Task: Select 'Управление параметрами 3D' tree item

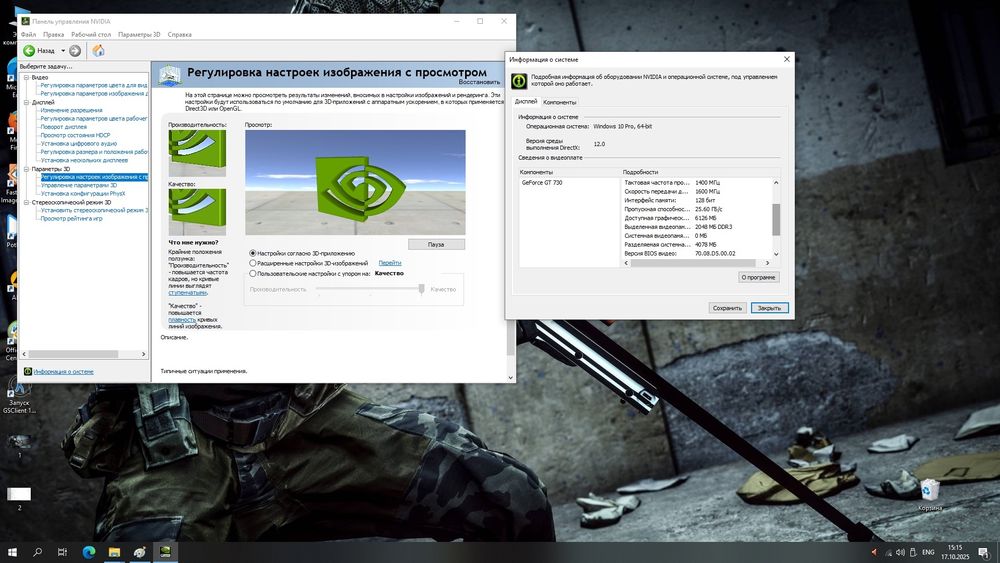Action: (x=79, y=185)
